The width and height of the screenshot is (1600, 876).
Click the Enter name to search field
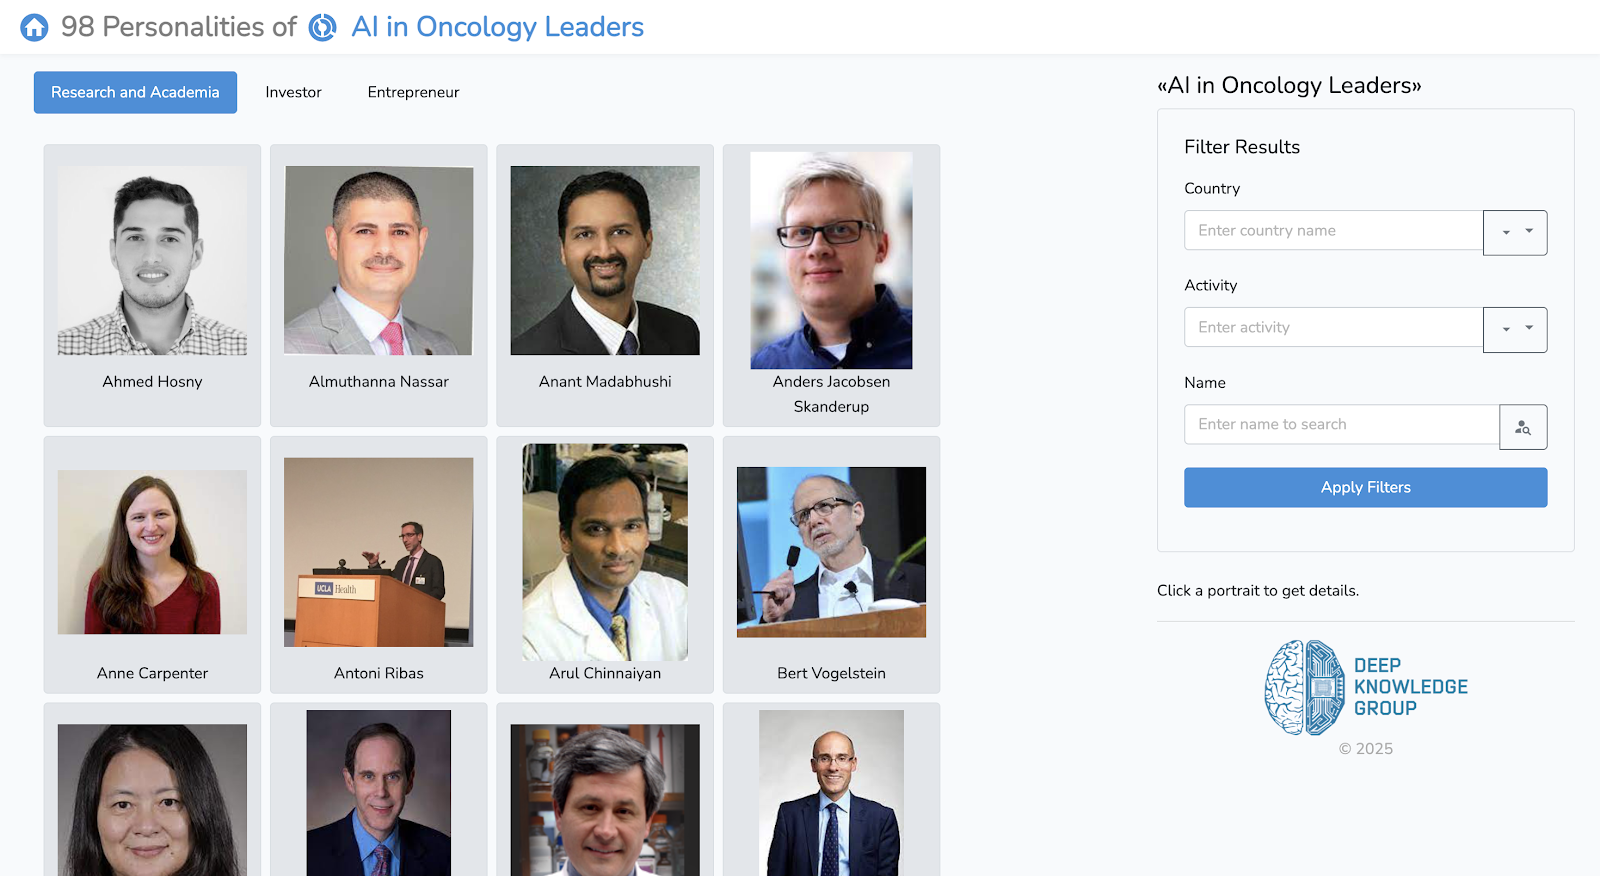(x=1341, y=424)
